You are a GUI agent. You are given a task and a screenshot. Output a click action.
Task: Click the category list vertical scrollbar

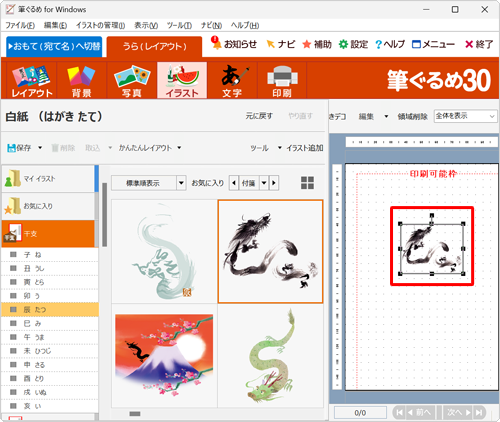[x=104, y=215]
